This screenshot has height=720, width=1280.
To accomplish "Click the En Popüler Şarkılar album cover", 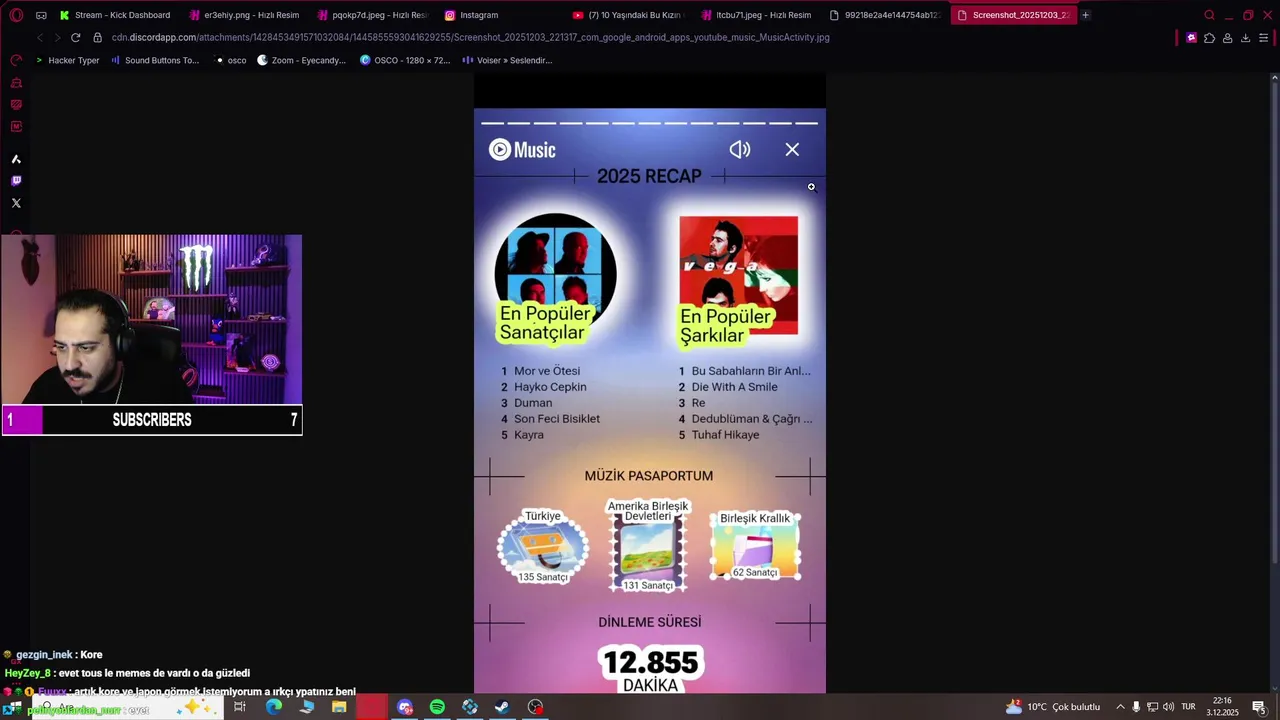I will pos(739,275).
